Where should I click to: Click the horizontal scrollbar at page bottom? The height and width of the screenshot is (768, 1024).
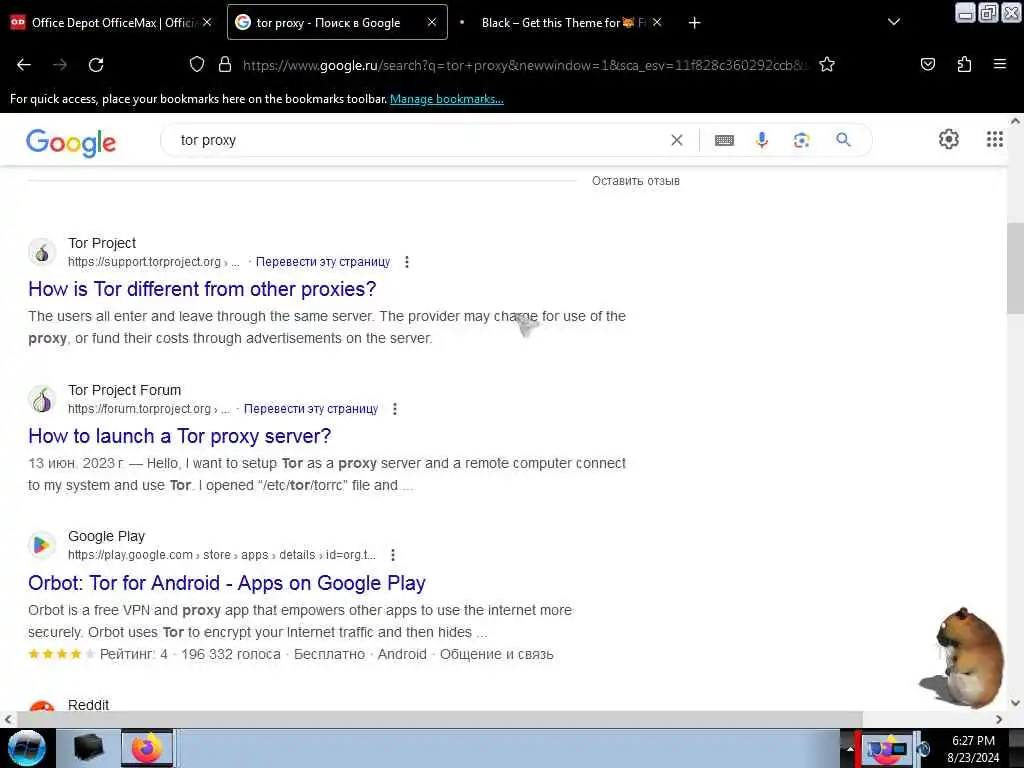[439, 719]
